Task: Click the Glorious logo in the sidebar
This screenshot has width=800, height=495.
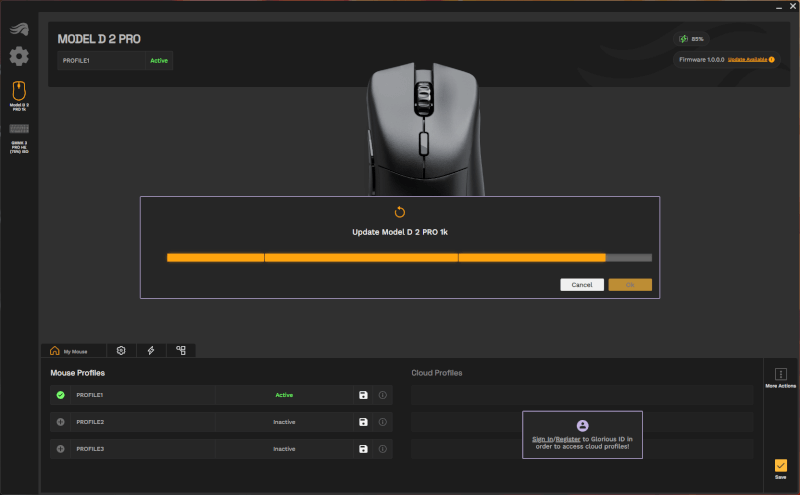Action: pos(19,28)
